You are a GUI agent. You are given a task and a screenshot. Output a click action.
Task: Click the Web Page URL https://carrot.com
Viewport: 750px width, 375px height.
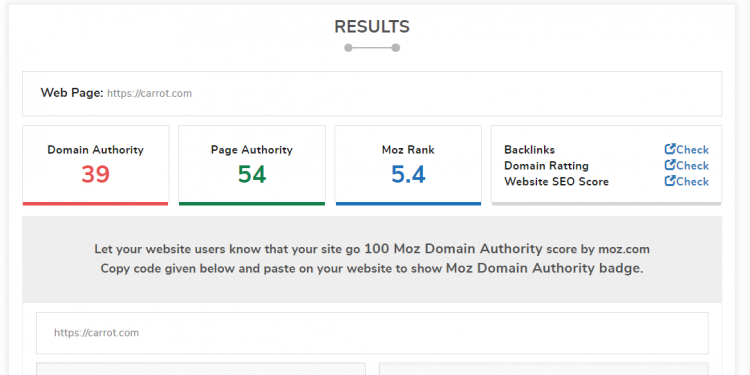point(149,93)
